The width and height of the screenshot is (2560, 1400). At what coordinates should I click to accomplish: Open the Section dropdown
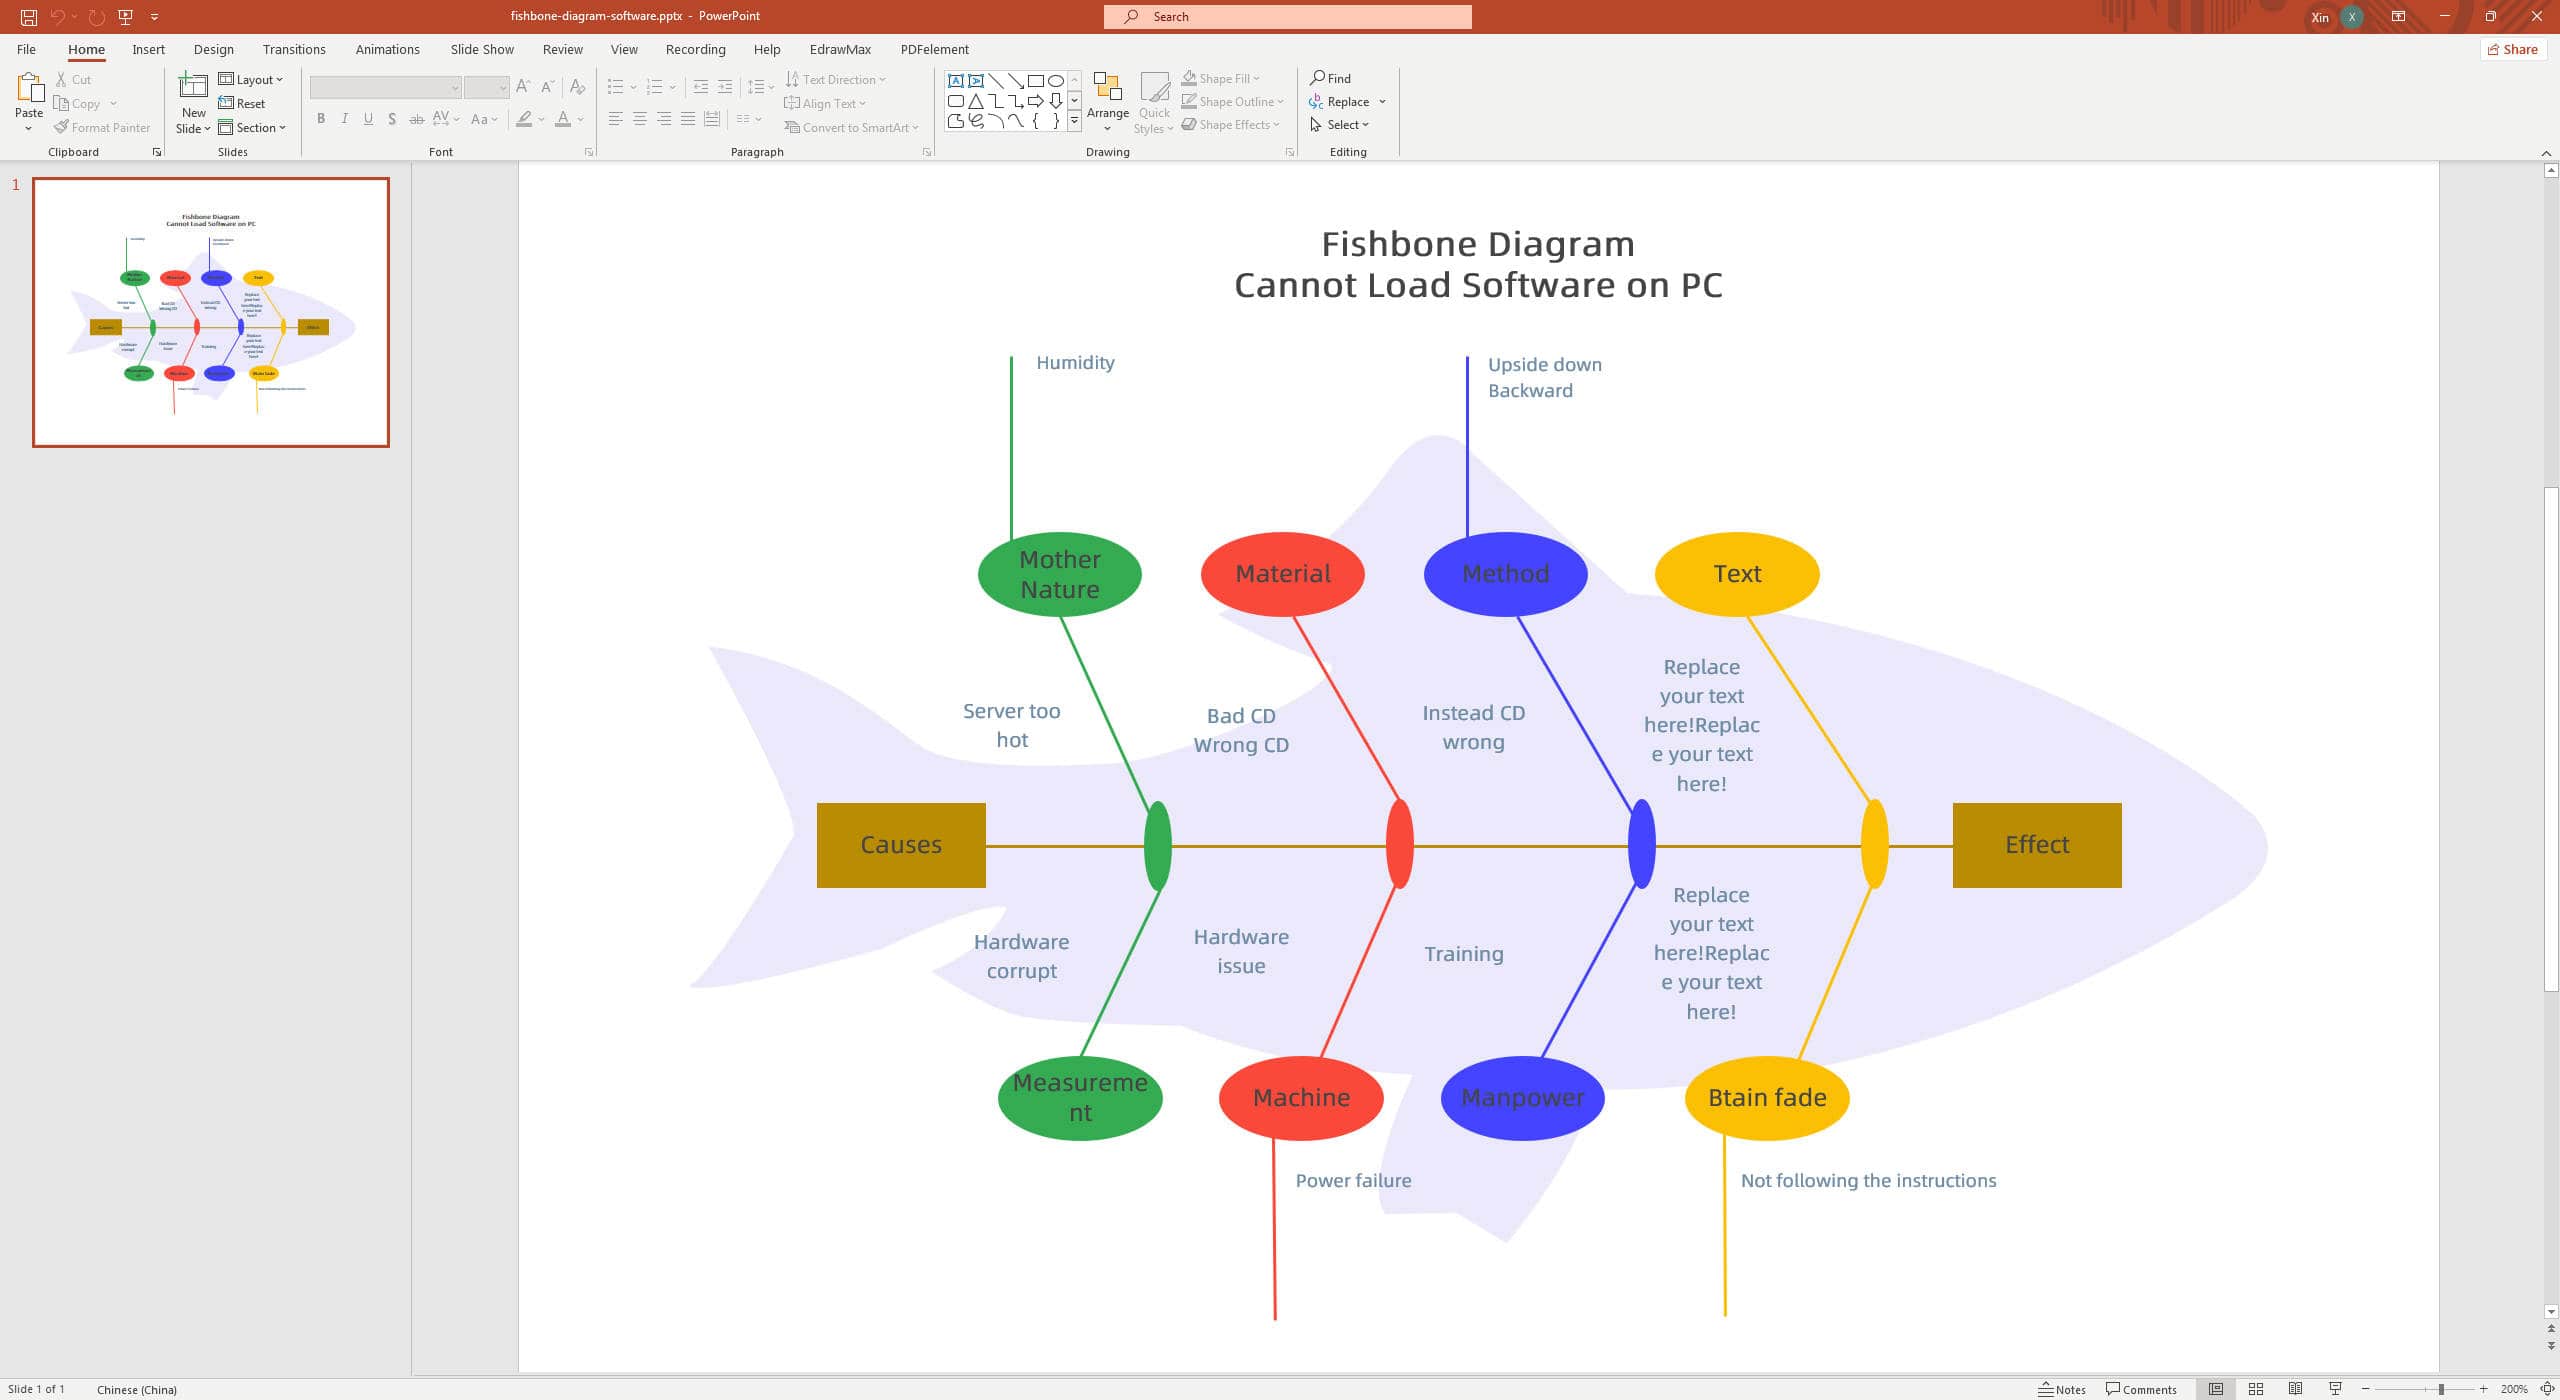click(253, 128)
